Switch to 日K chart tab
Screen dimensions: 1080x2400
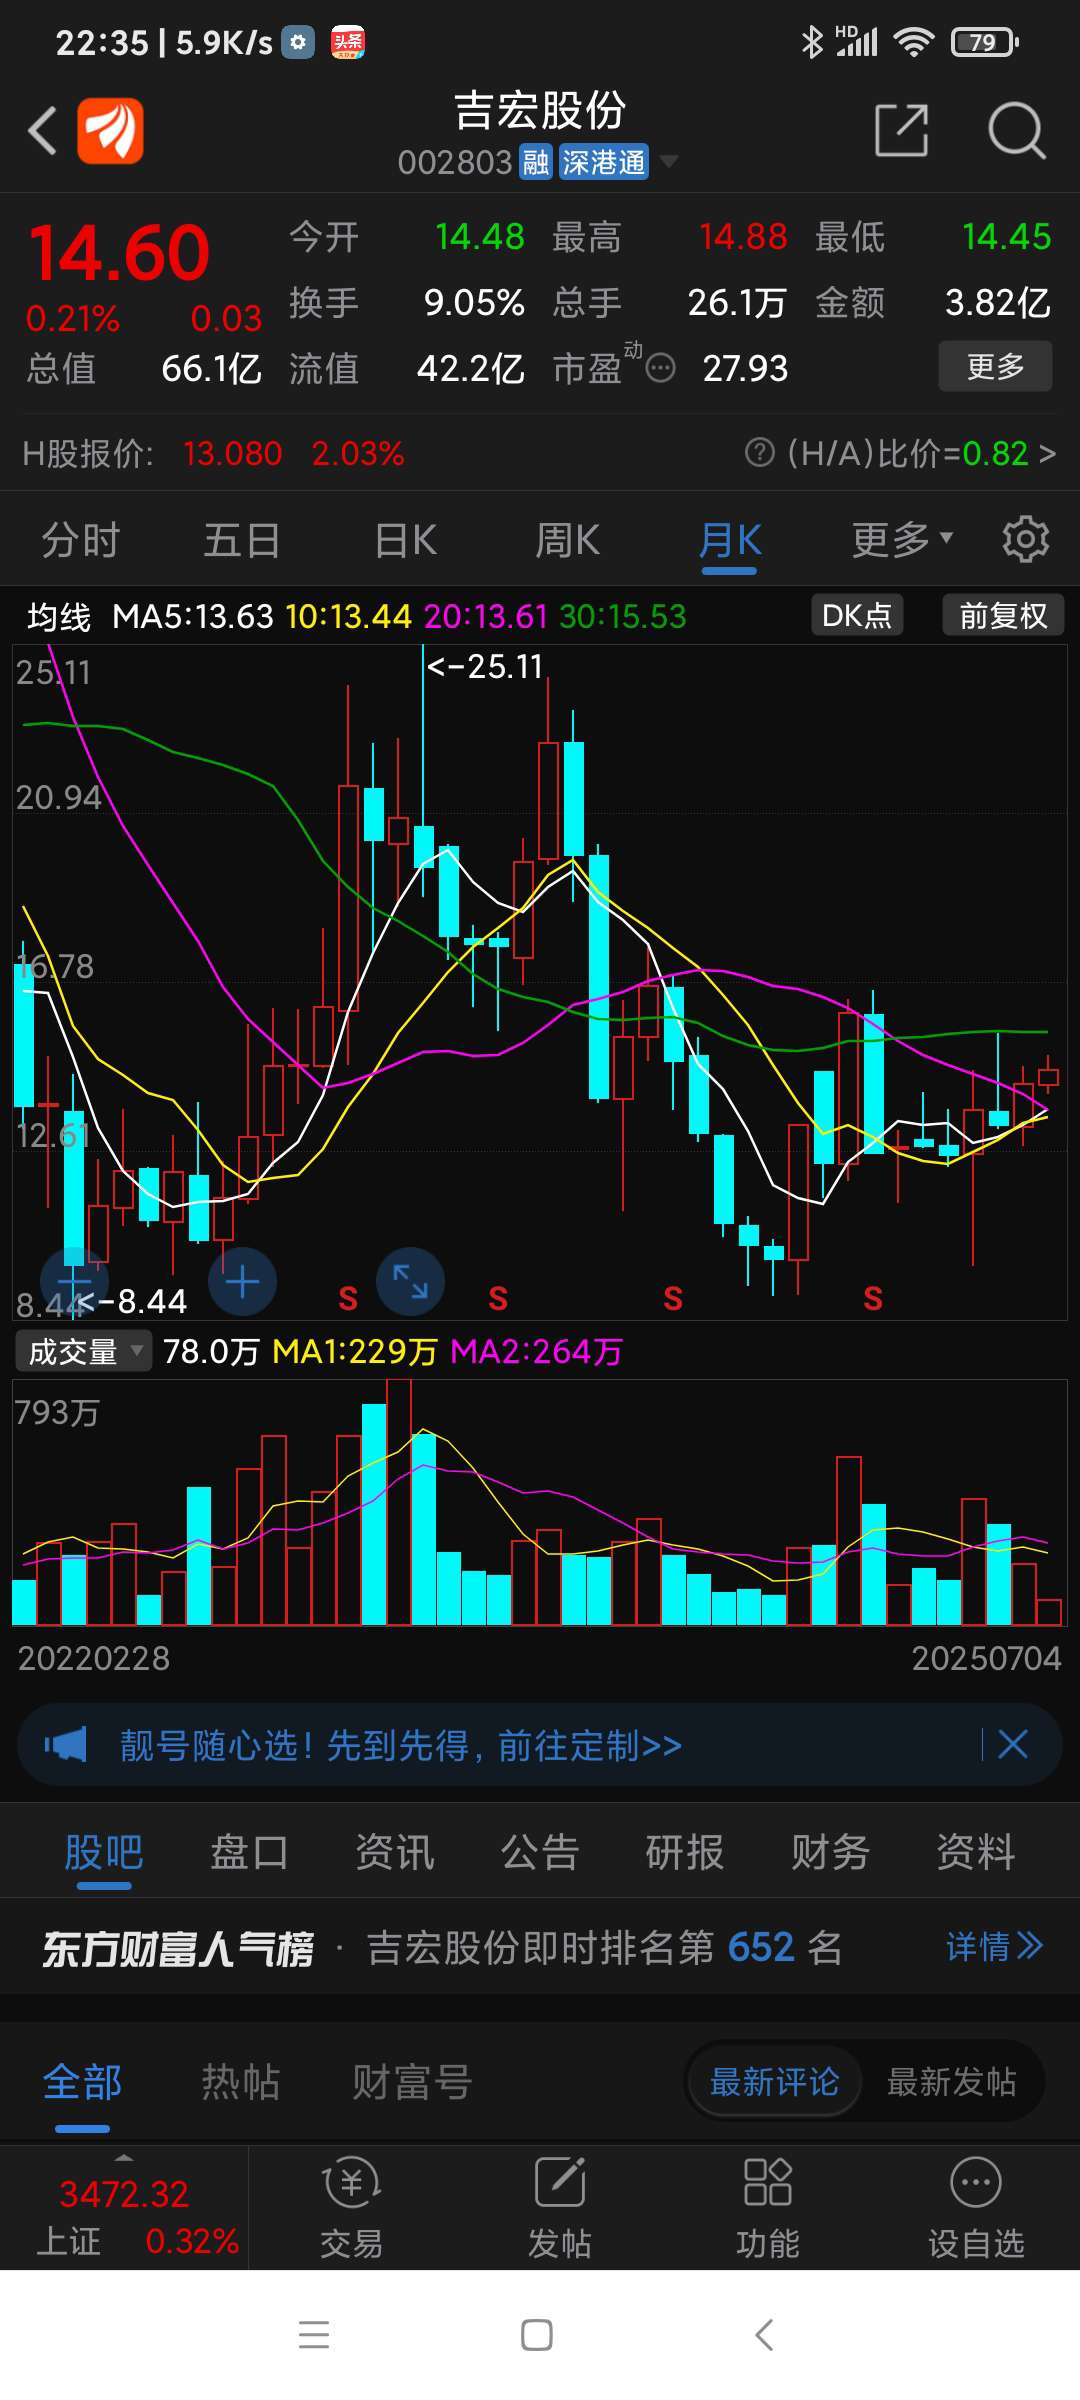click(x=405, y=540)
